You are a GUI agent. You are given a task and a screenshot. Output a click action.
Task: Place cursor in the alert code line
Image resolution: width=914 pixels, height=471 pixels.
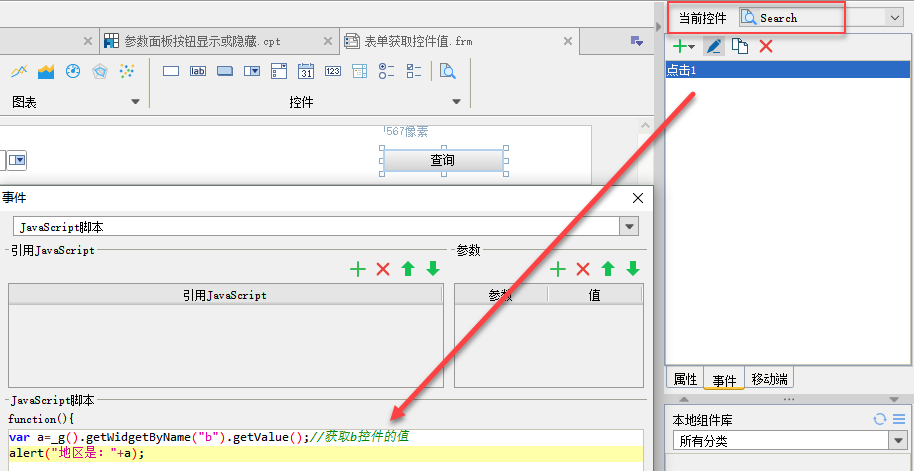point(326,454)
